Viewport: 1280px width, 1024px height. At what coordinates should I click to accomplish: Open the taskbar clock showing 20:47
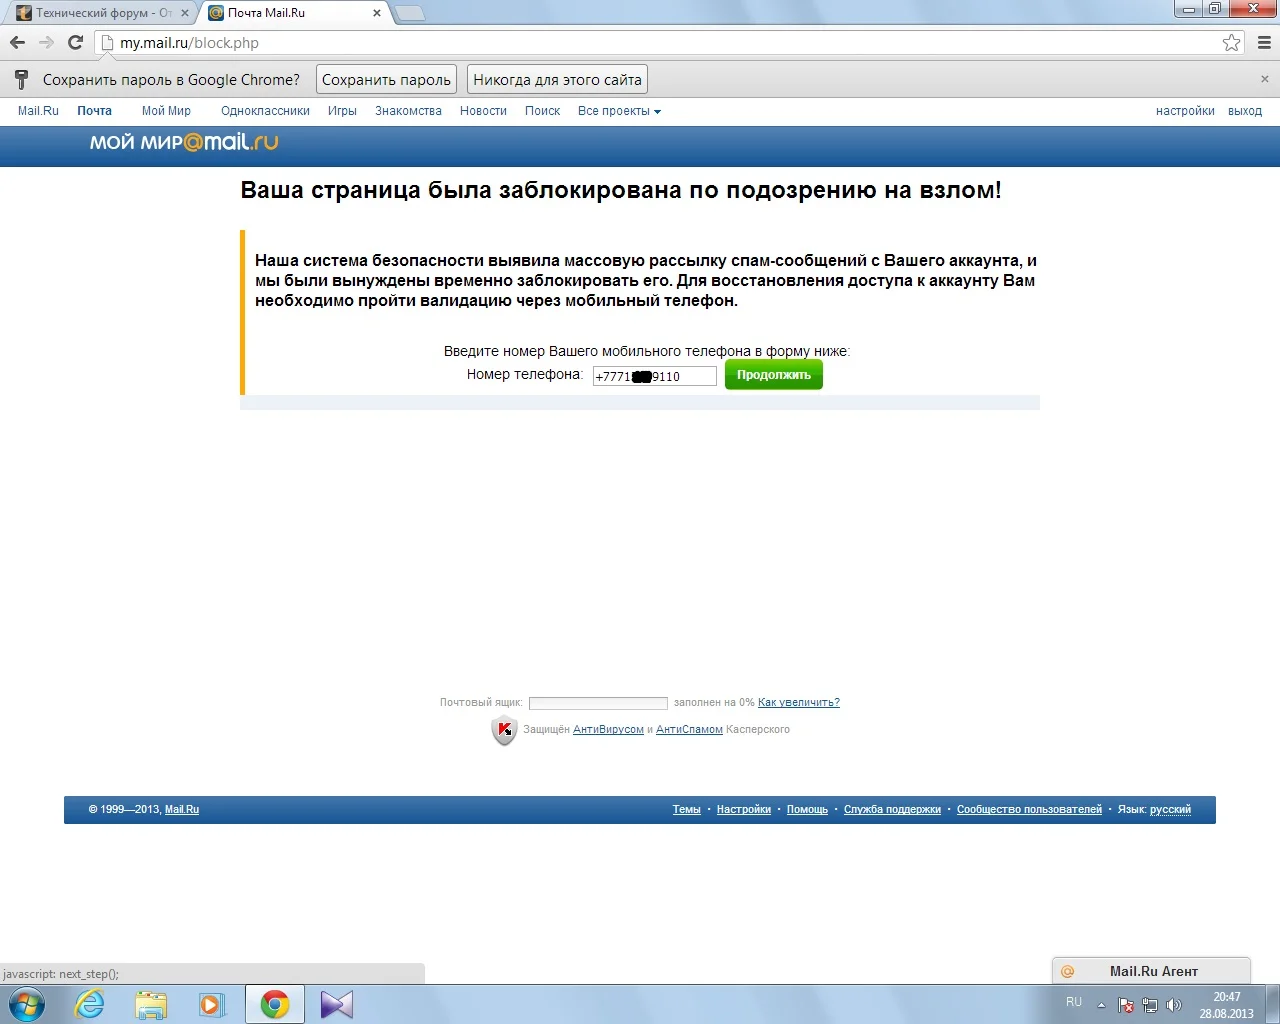(x=1227, y=1005)
